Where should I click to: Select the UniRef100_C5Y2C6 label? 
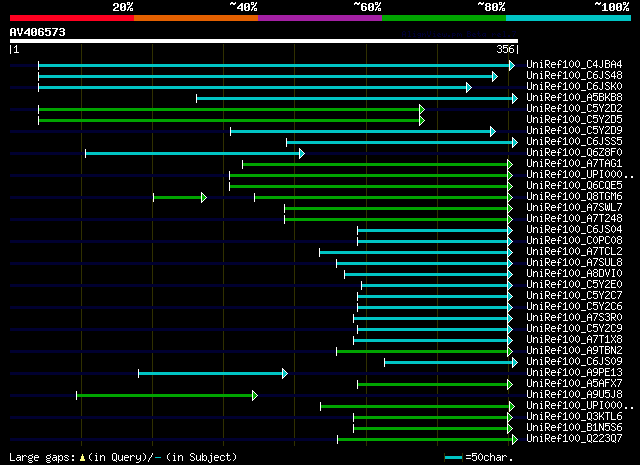574,307
